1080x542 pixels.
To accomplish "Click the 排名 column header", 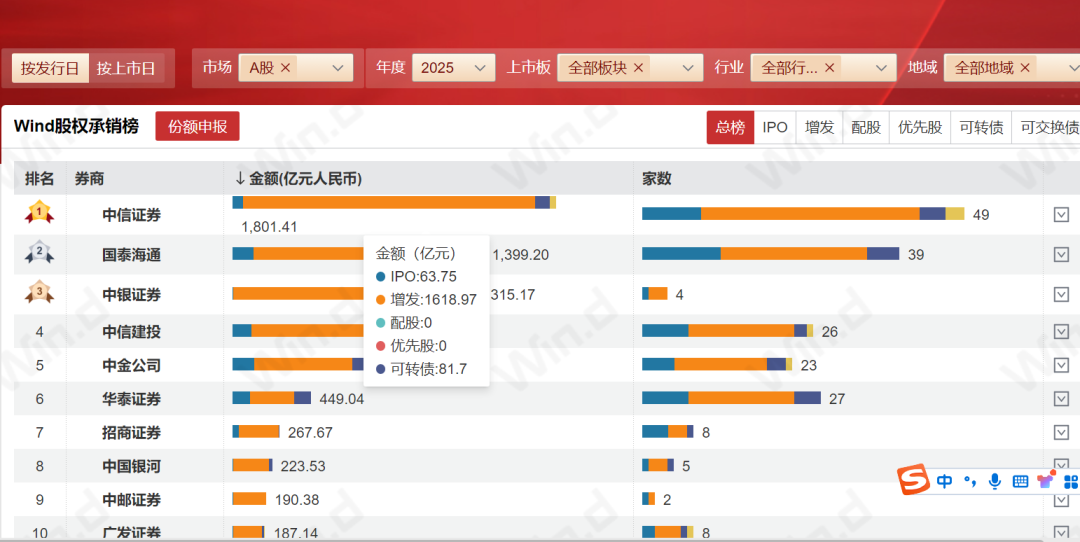I will point(39,178).
